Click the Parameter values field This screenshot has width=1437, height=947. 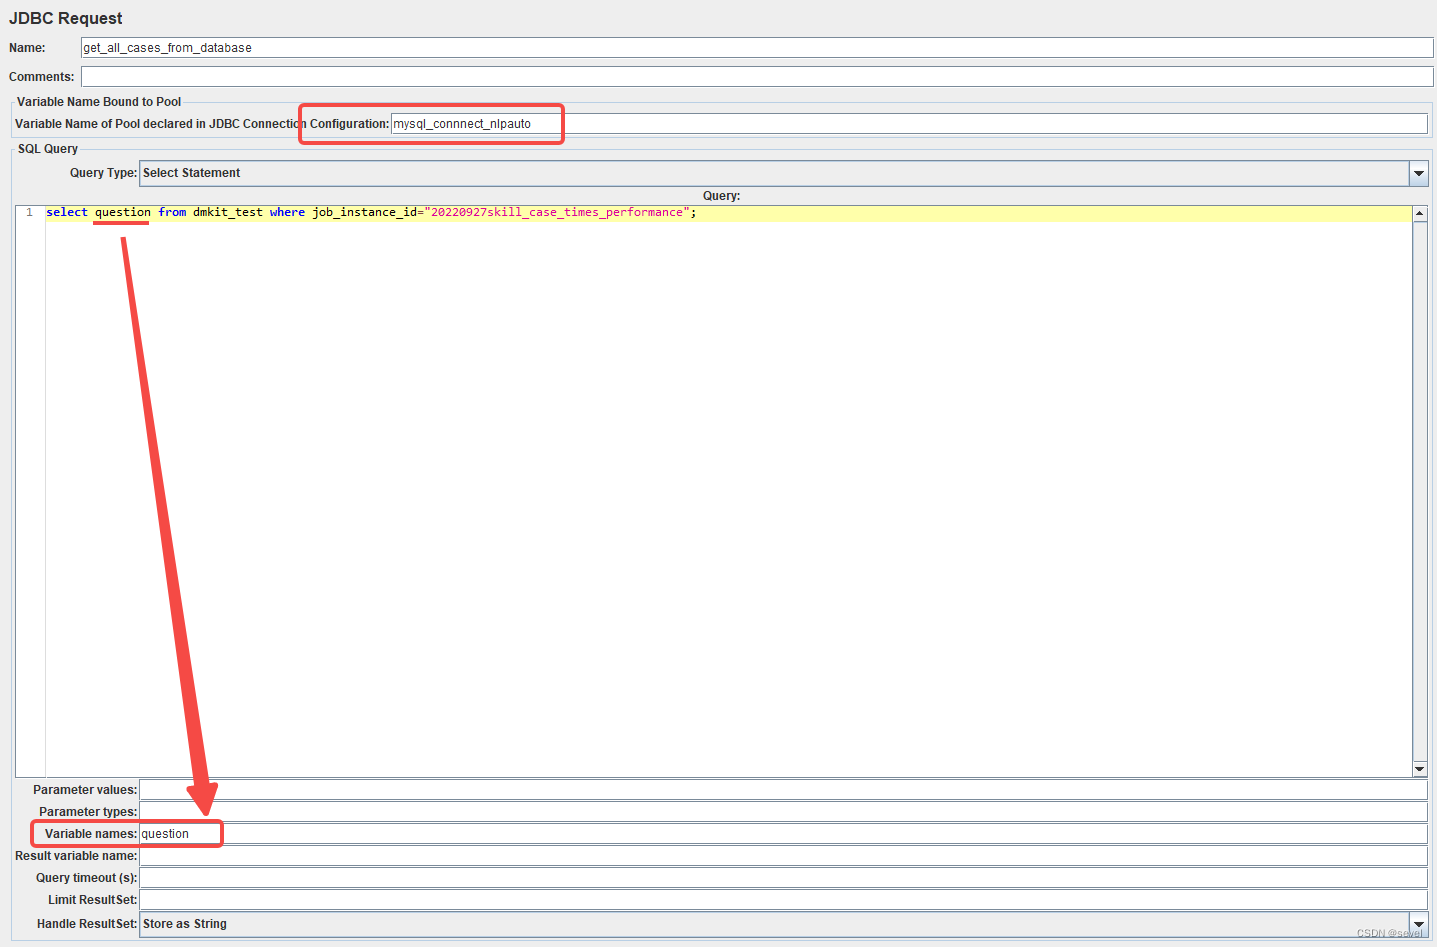pyautogui.click(x=400, y=789)
